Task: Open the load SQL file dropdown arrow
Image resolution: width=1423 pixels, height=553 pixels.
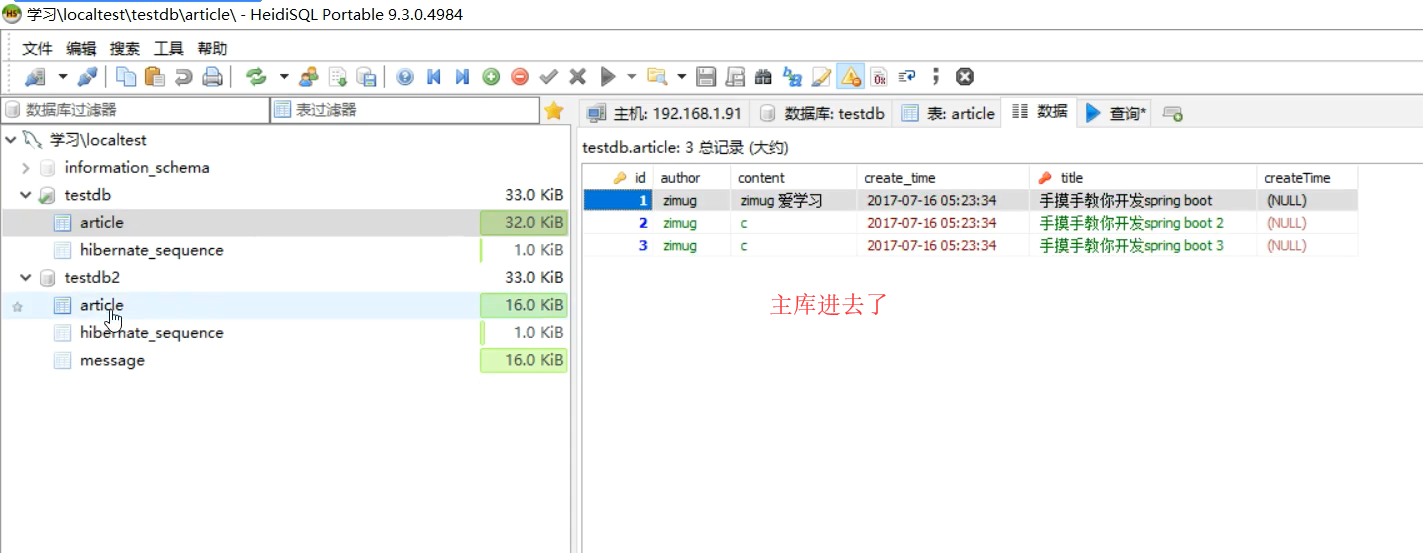Action: pos(682,76)
